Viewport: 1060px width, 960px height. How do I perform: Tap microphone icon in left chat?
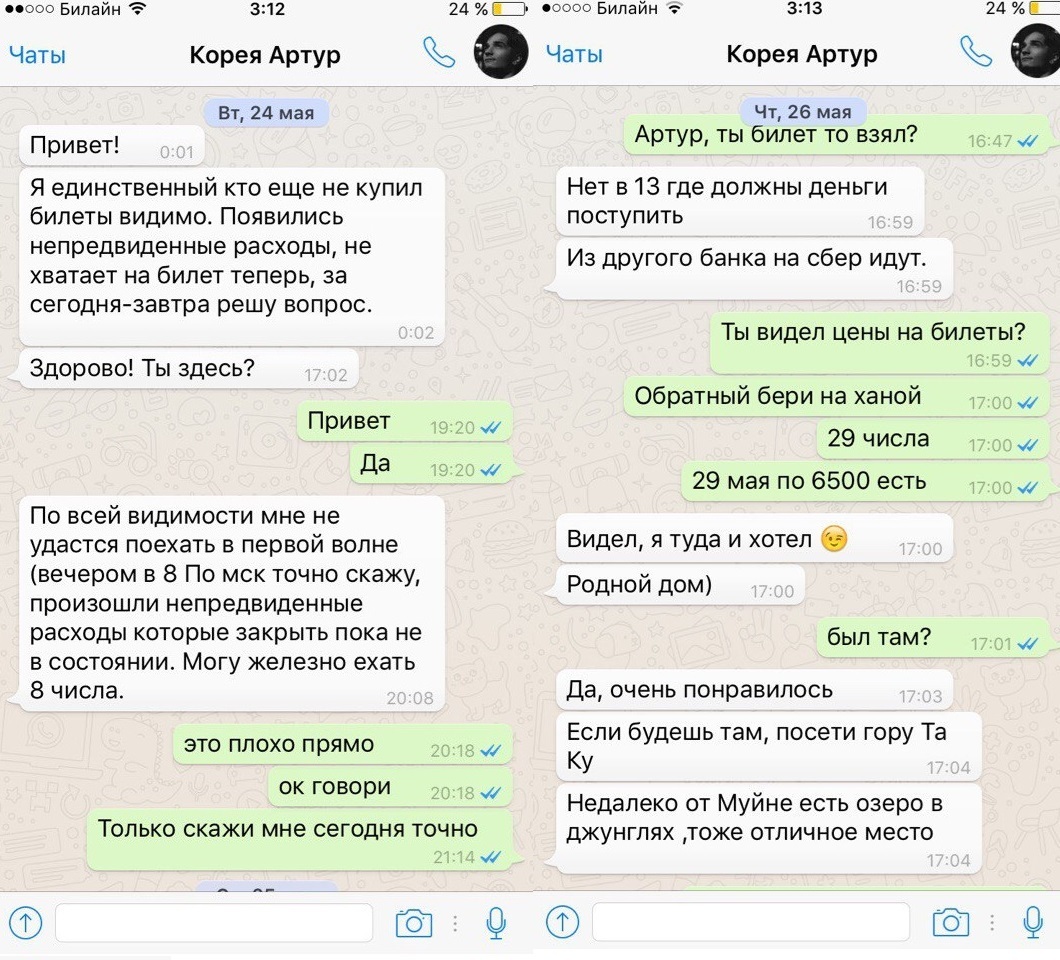(x=496, y=923)
